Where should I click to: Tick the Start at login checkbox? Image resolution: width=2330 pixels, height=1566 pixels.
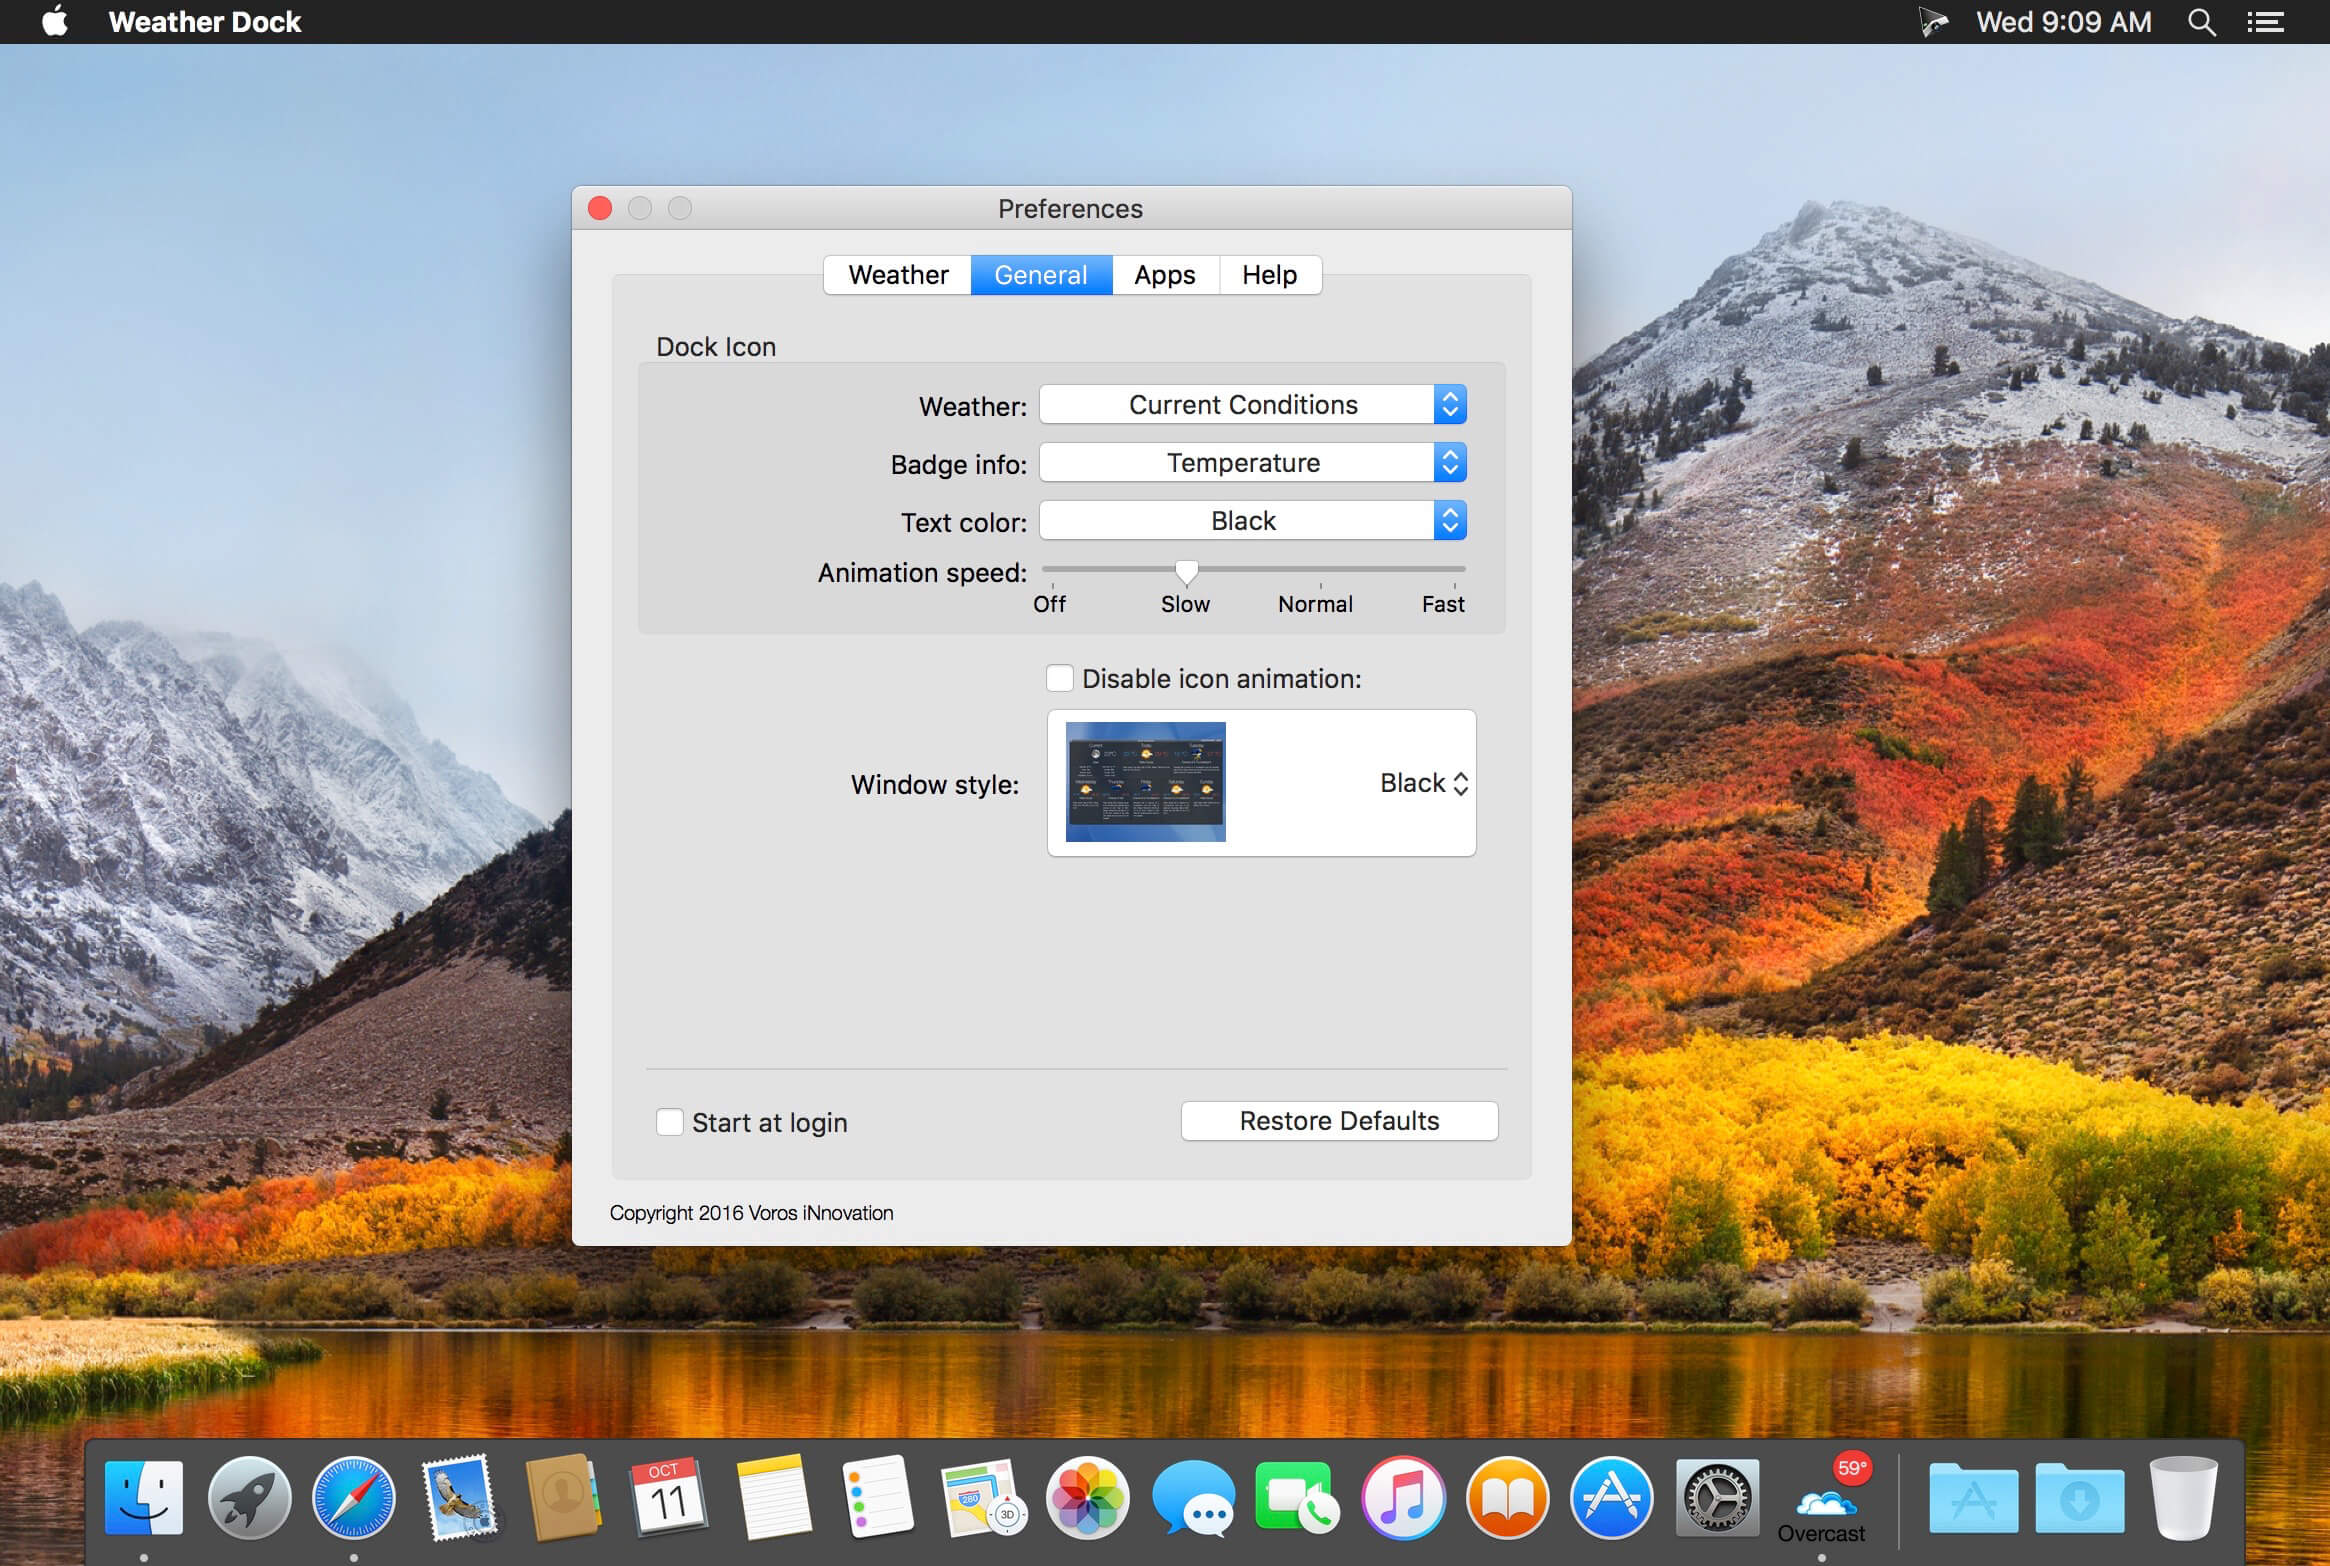669,1122
